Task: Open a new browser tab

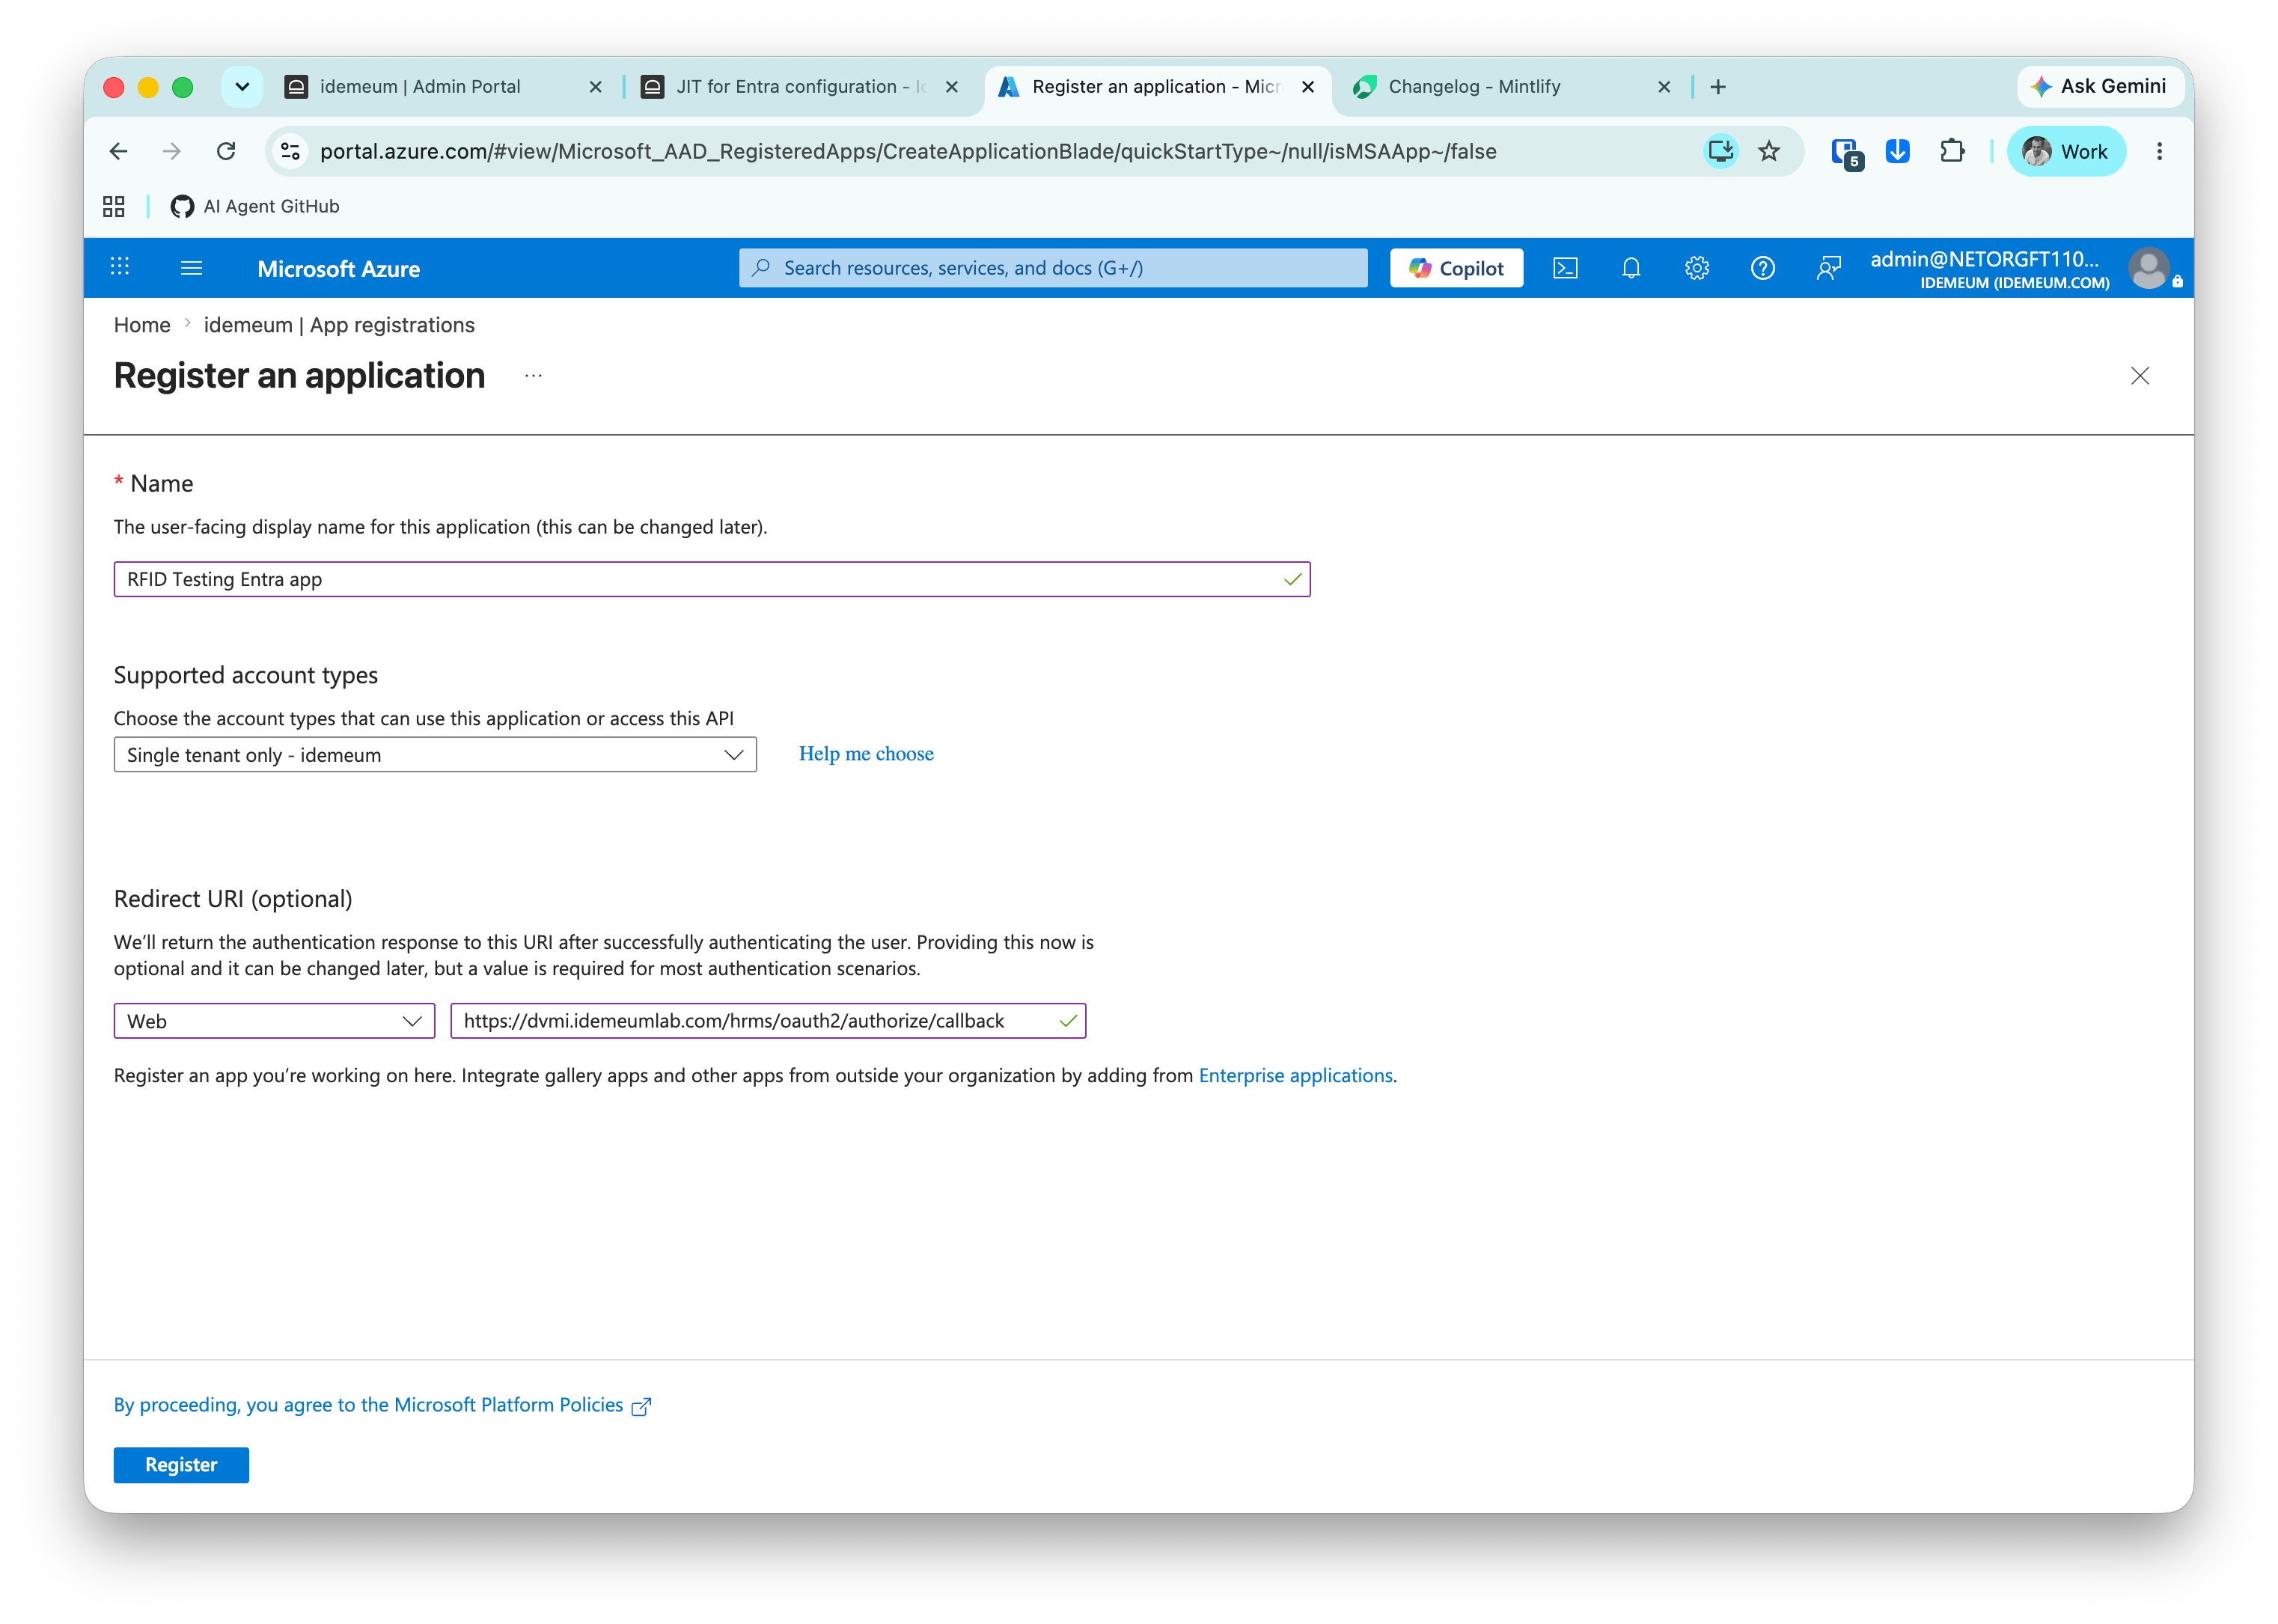Action: [1718, 87]
